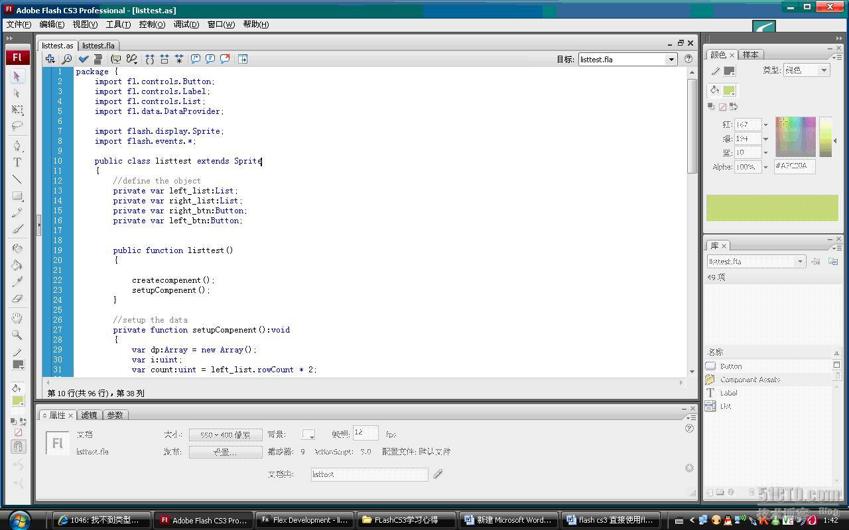Select the Paint Bucket tool

point(17,266)
